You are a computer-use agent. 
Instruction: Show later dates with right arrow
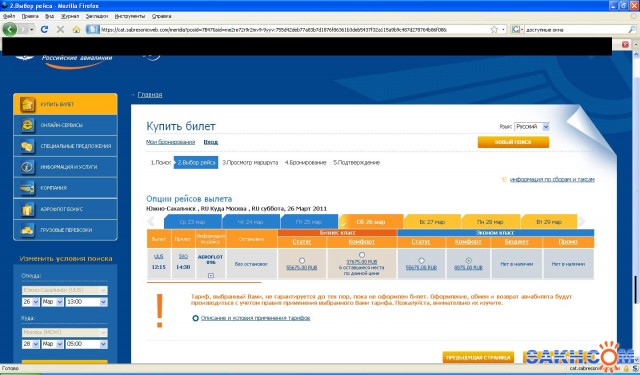[x=582, y=222]
